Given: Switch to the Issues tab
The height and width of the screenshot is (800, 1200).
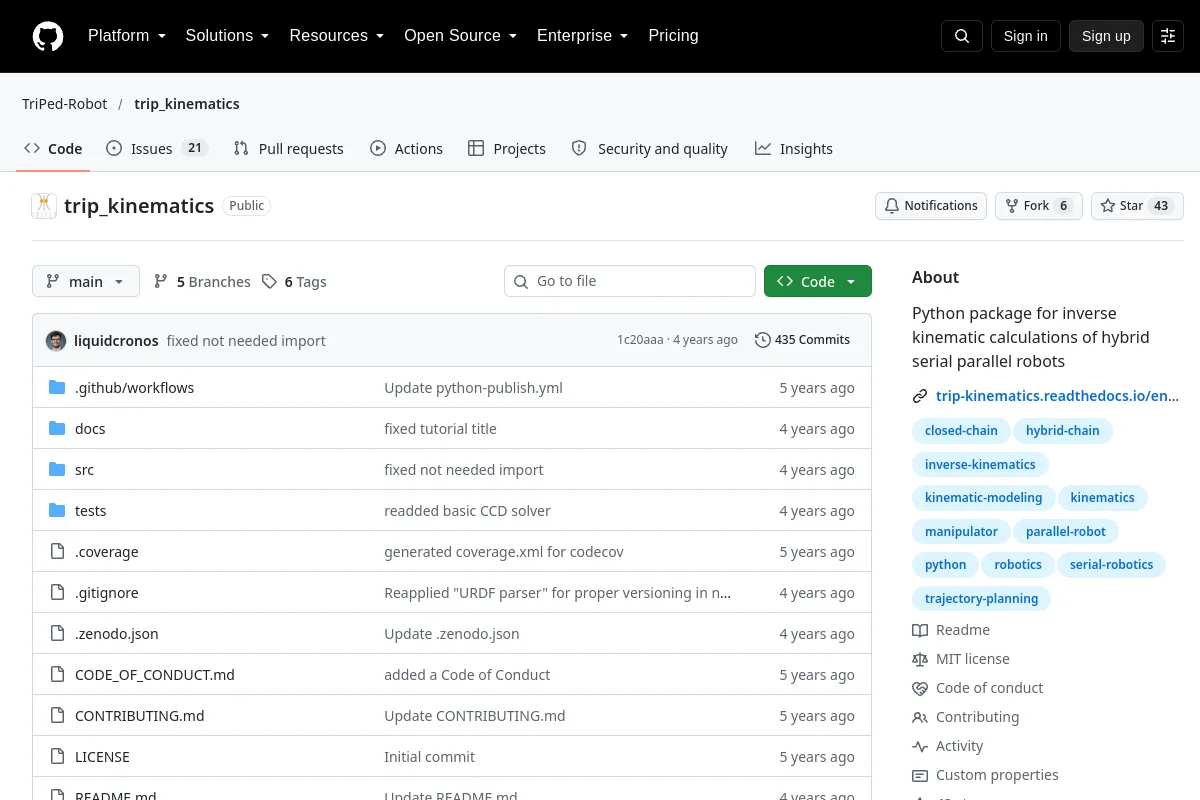Looking at the screenshot, I should tap(156, 148).
